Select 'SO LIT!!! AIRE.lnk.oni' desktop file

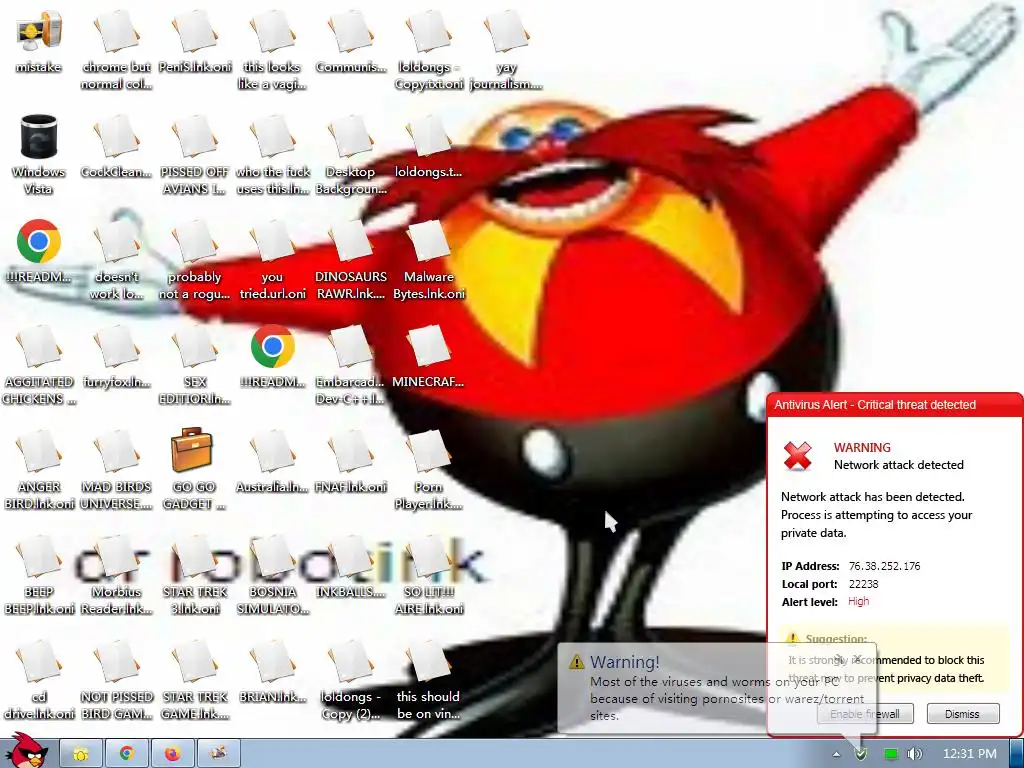(428, 575)
